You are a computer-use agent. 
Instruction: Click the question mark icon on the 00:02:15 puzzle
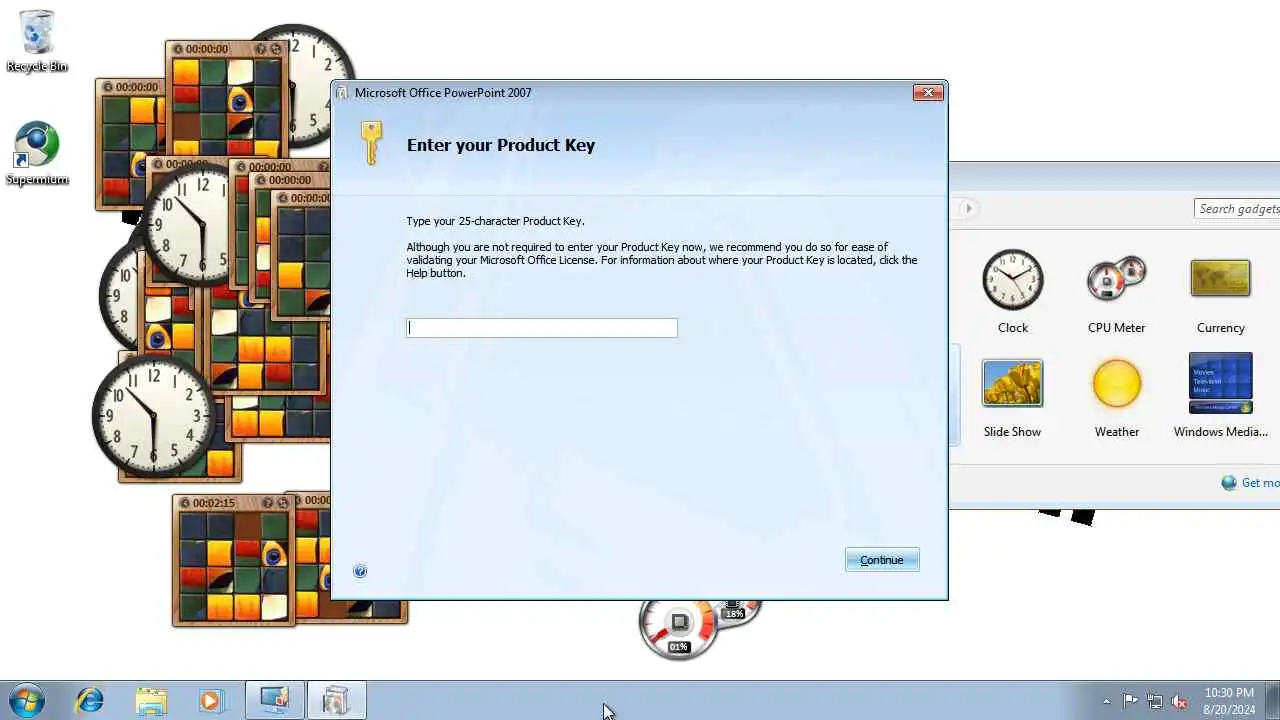pos(269,503)
